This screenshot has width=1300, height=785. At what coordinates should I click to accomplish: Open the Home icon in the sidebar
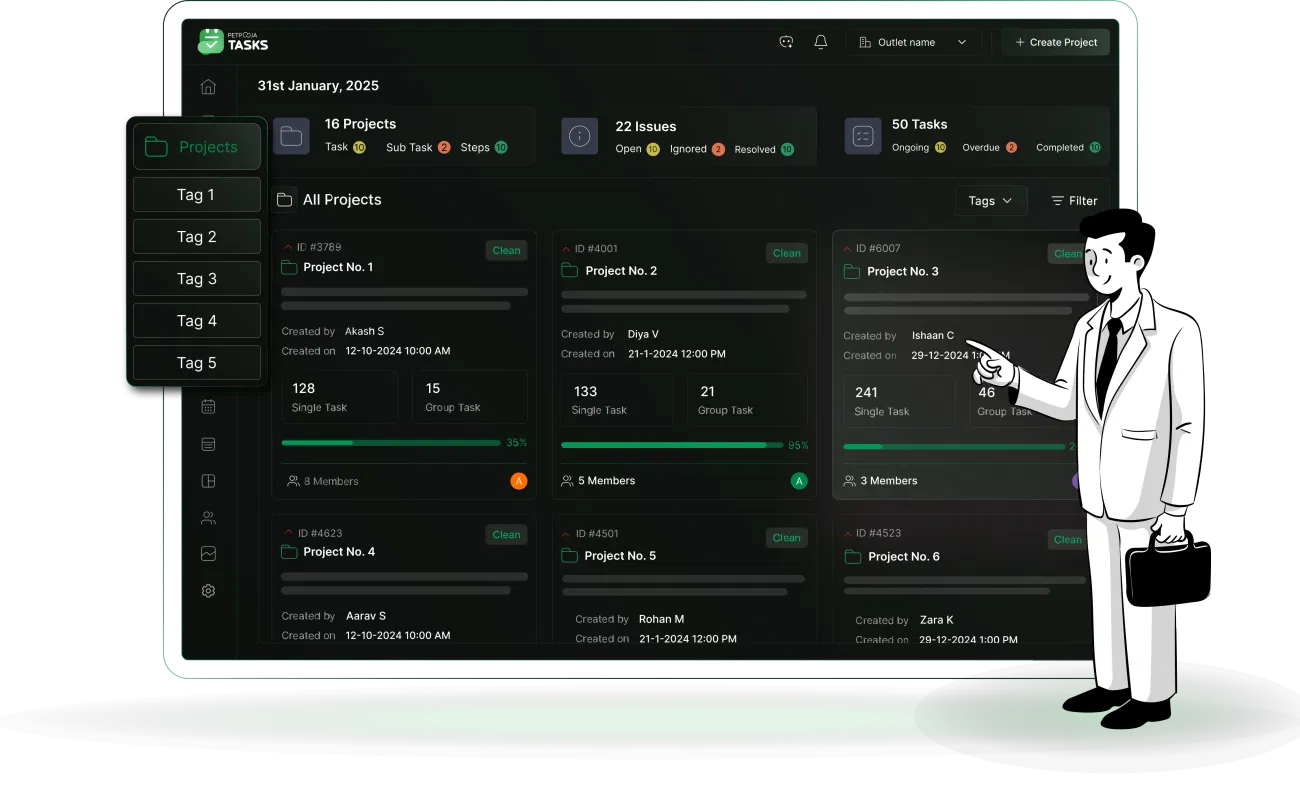[x=208, y=87]
